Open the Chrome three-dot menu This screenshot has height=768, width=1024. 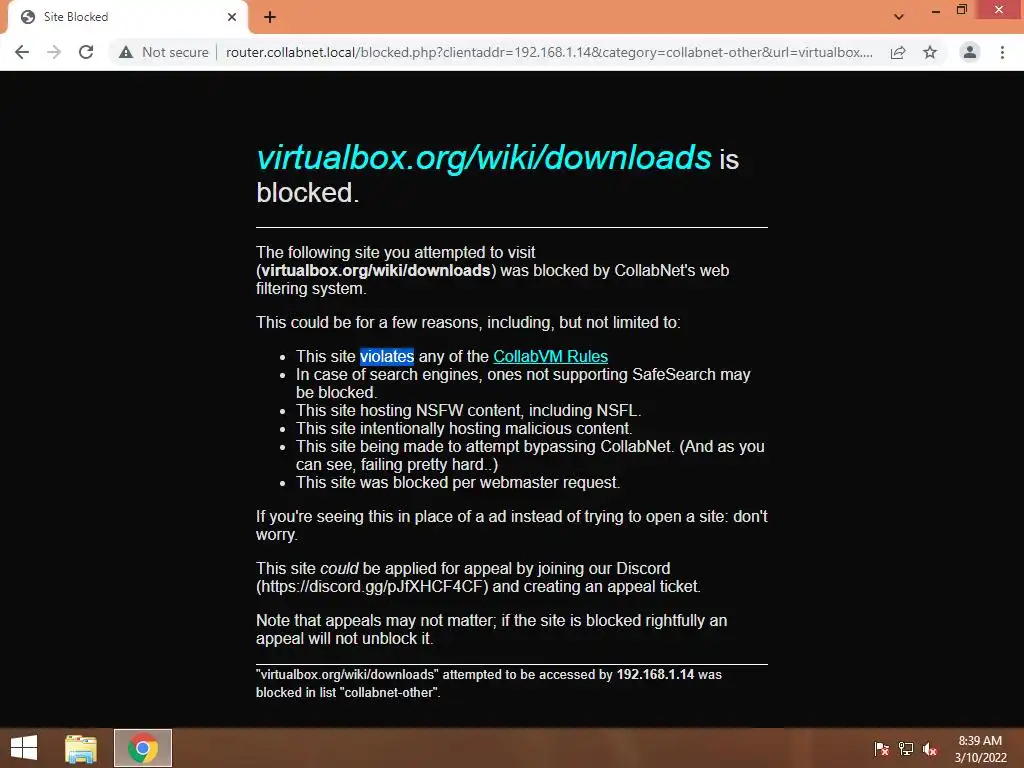point(1002,52)
